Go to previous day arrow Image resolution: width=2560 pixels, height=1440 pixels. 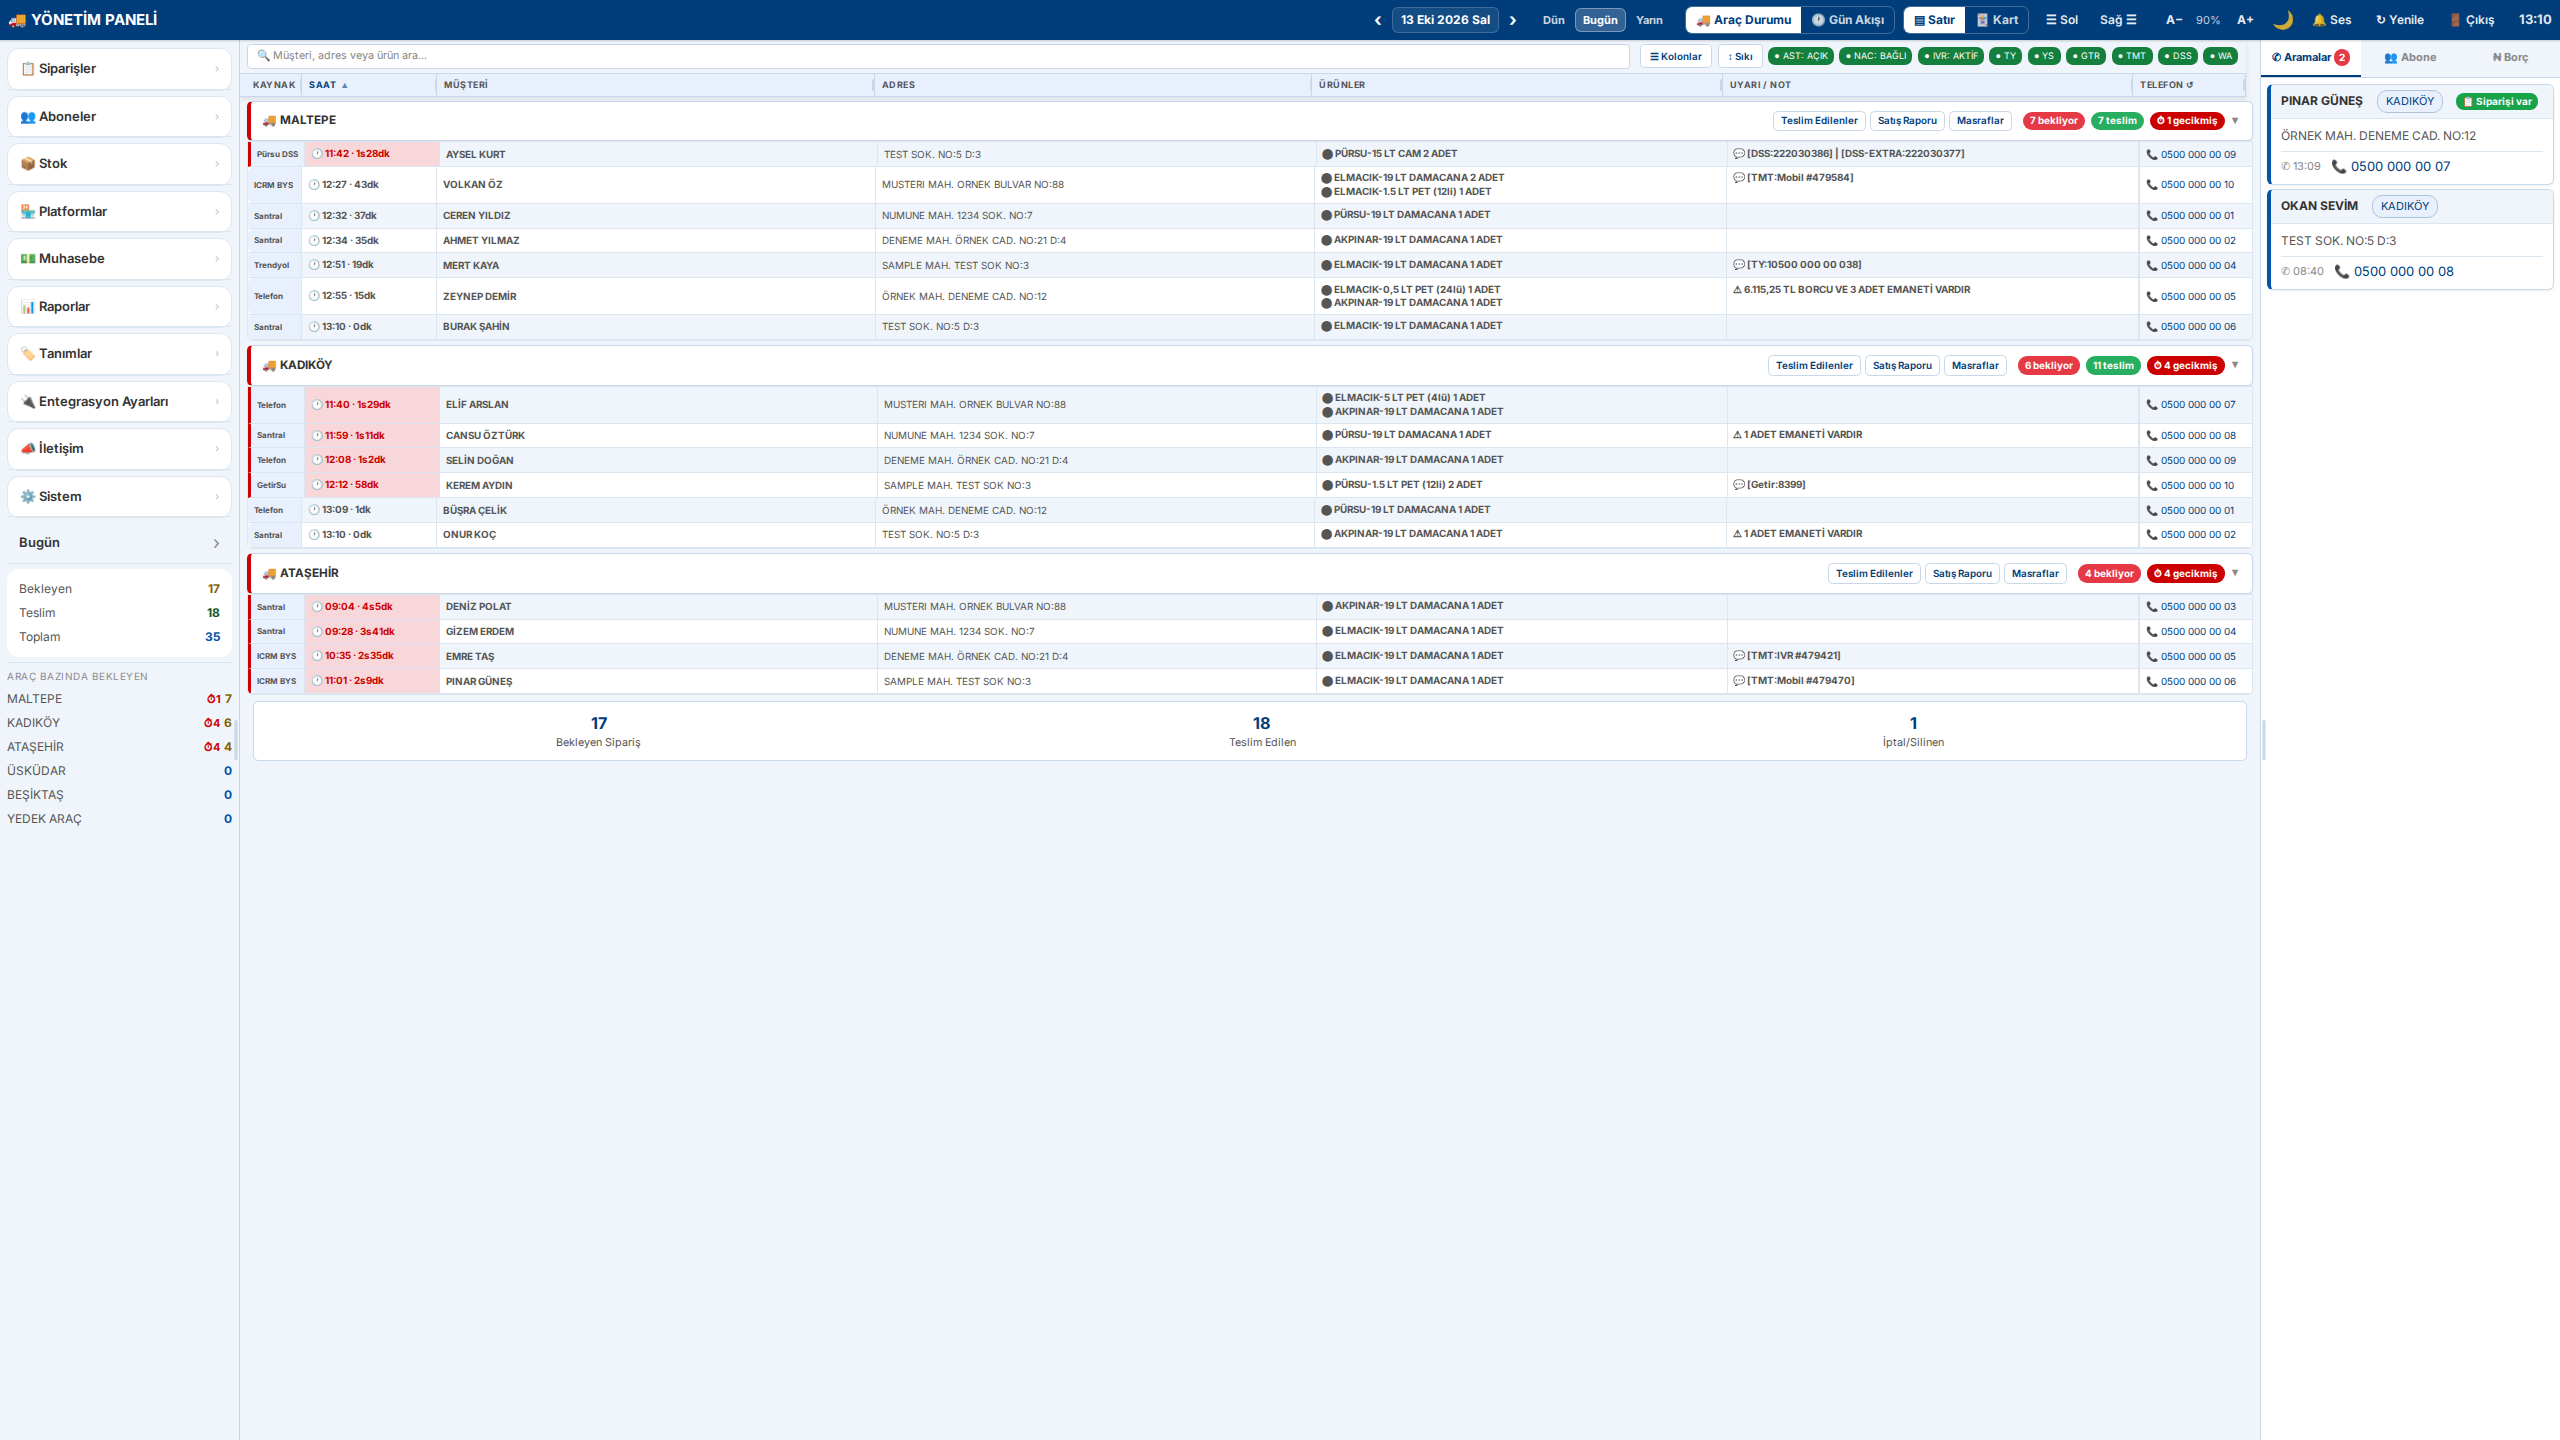point(1378,20)
